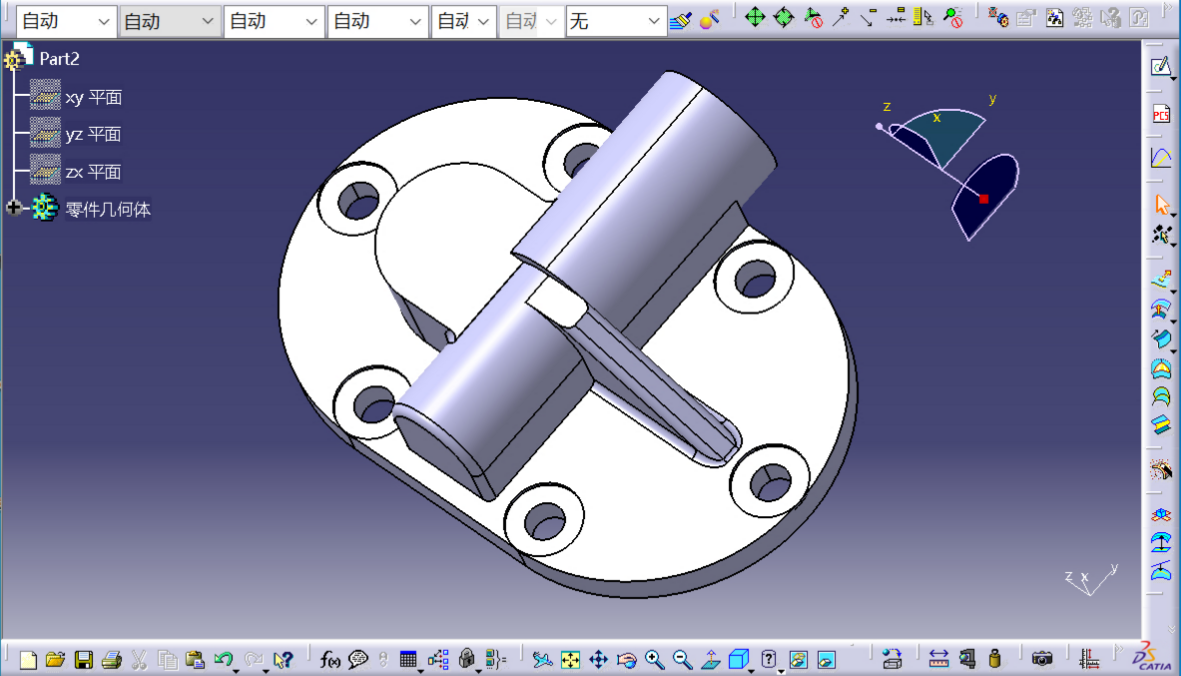This screenshot has width=1181, height=676.
Task: Select the Zoom In magnifier icon
Action: [x=654, y=659]
